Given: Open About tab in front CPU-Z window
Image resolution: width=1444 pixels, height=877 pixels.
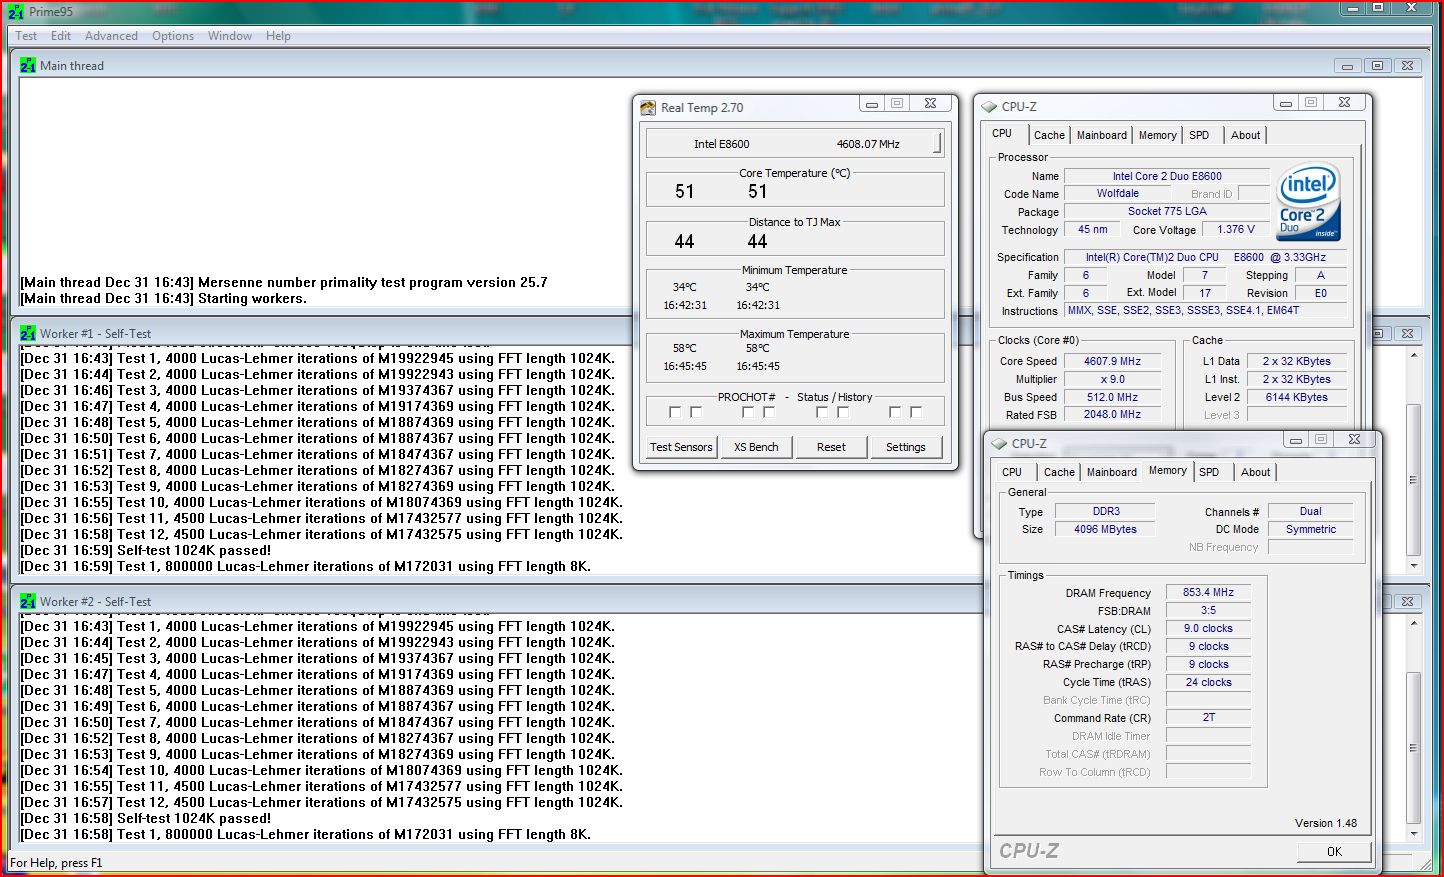Looking at the screenshot, I should pyautogui.click(x=1255, y=472).
